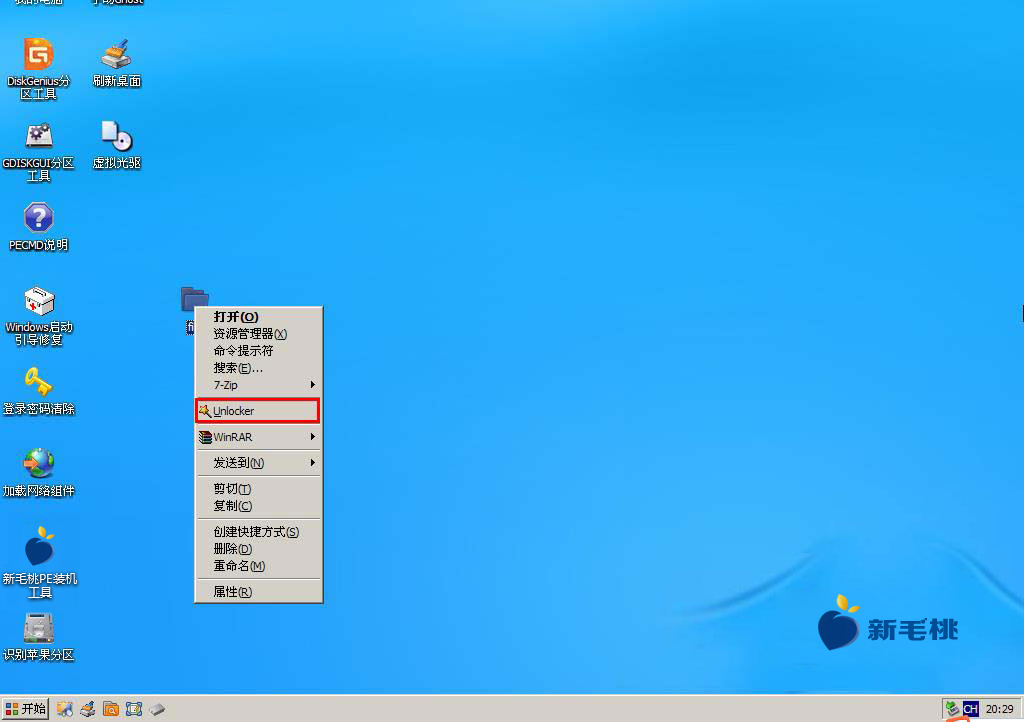1024x722 pixels.
Task: Expand the 7-Zip submenu
Action: coord(259,385)
